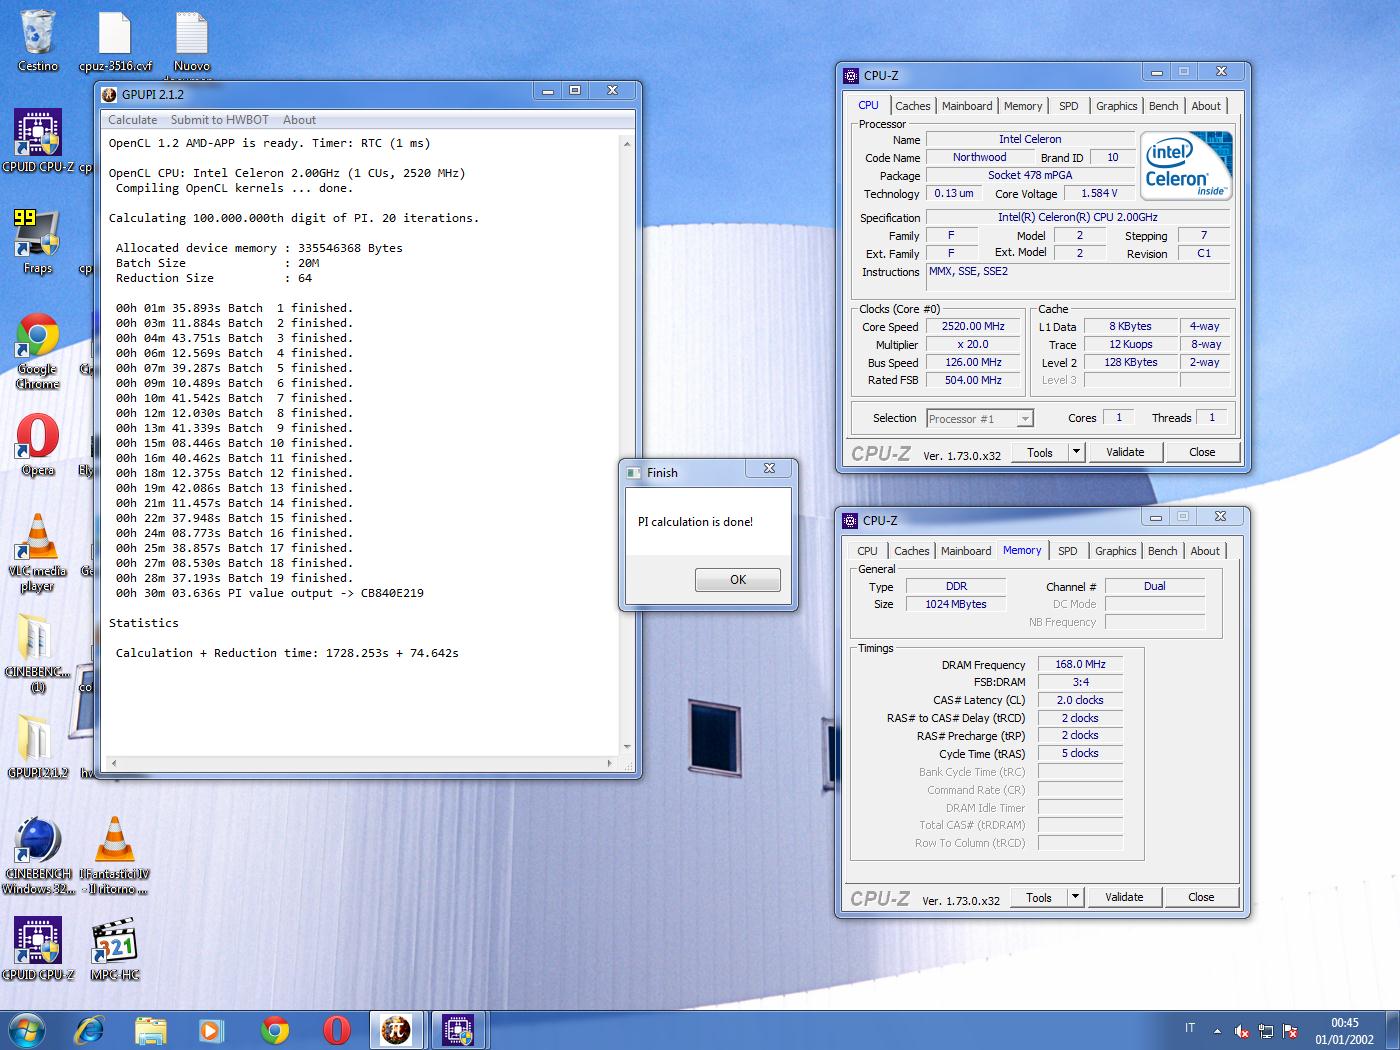Switch to CPU tab in bottom CPU-Z
Image resolution: width=1400 pixels, height=1050 pixels.
tap(867, 551)
